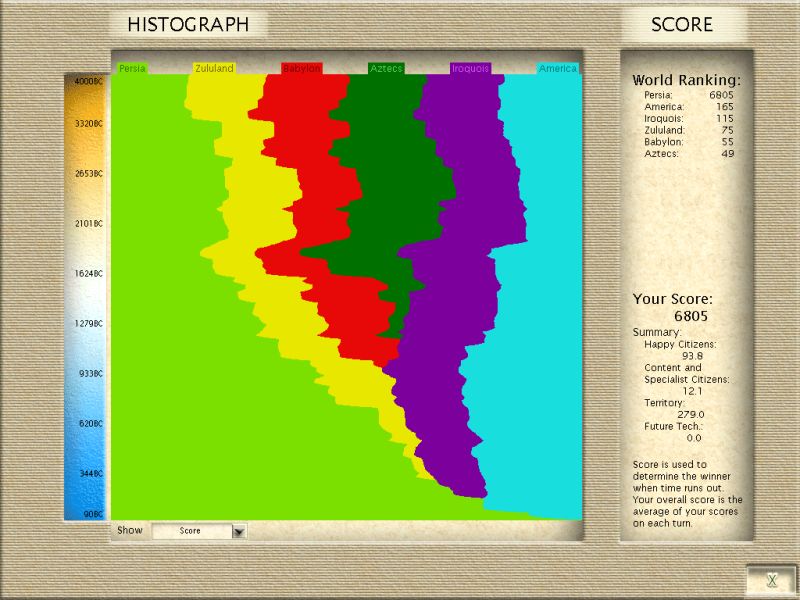The image size is (800, 600).
Task: Click the Happy Citizens label
Action: tap(680, 344)
